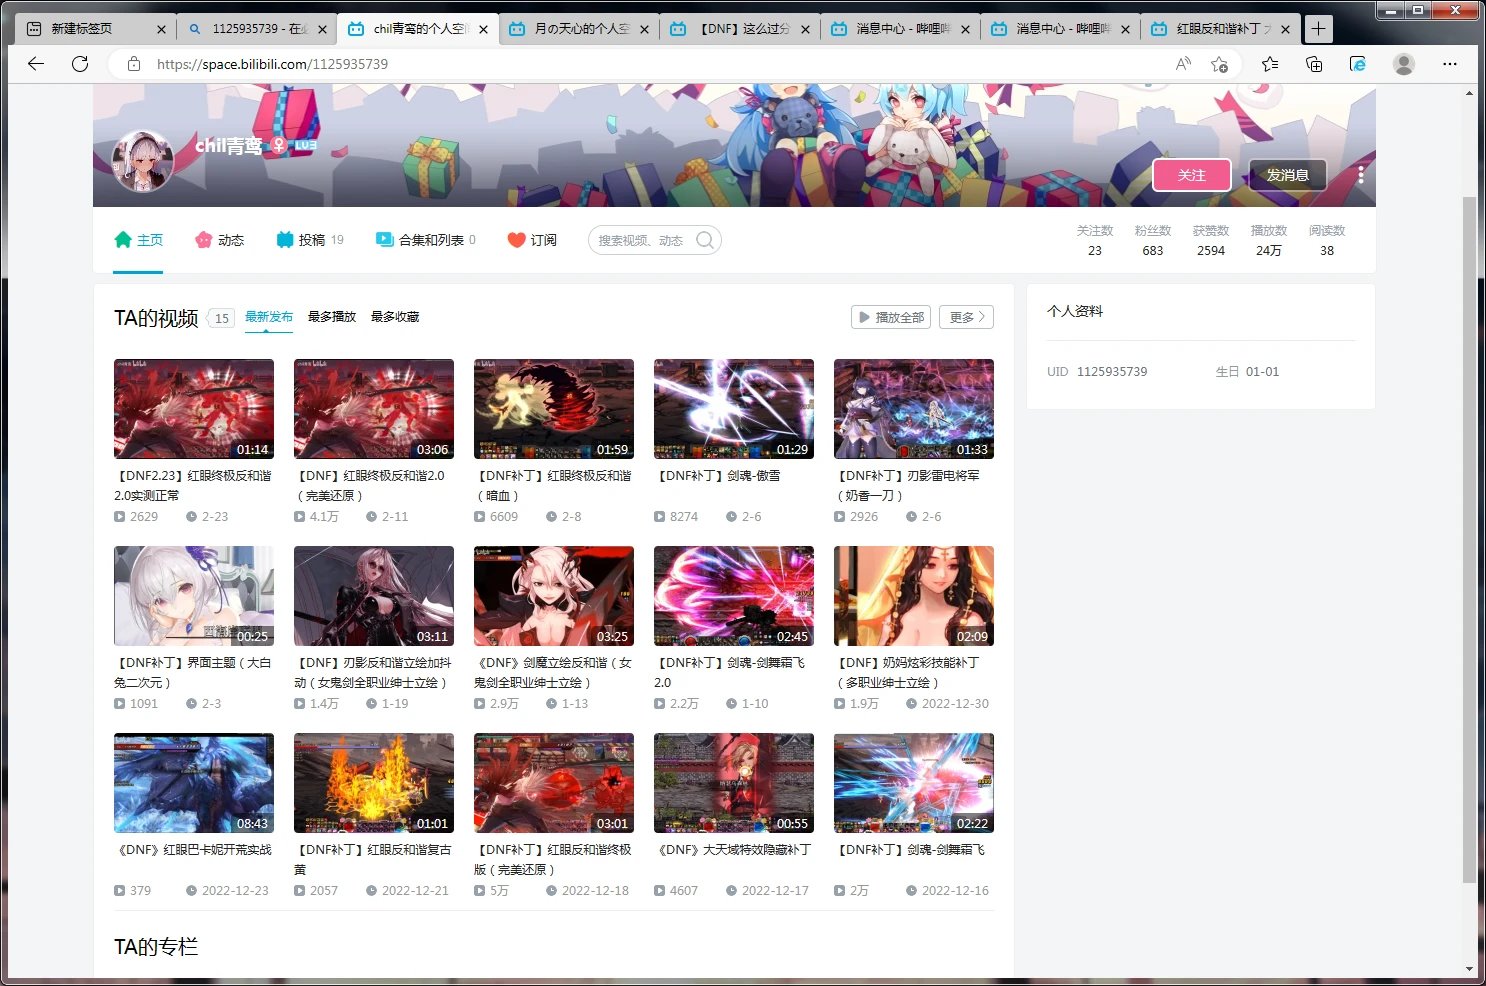Add this page to favorites with the star-plus icon
Screen dimensions: 1486x986
tap(1219, 64)
